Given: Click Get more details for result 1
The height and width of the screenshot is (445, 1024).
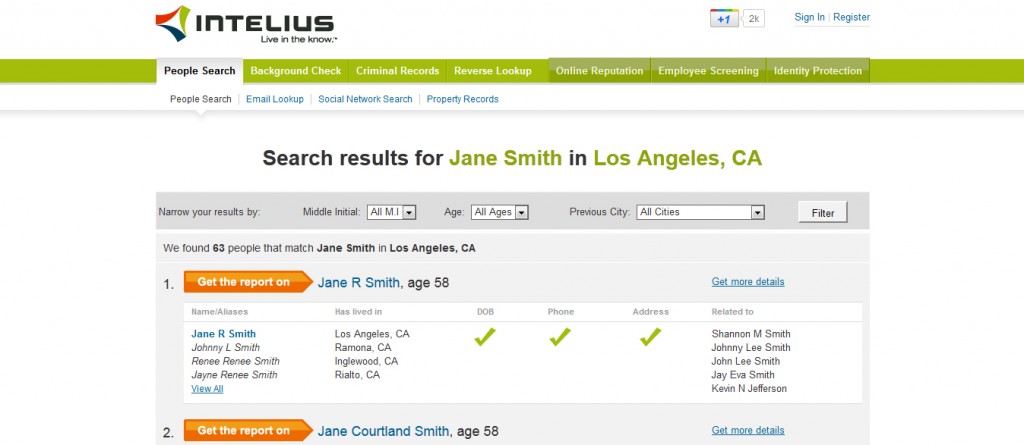Looking at the screenshot, I should click(748, 282).
